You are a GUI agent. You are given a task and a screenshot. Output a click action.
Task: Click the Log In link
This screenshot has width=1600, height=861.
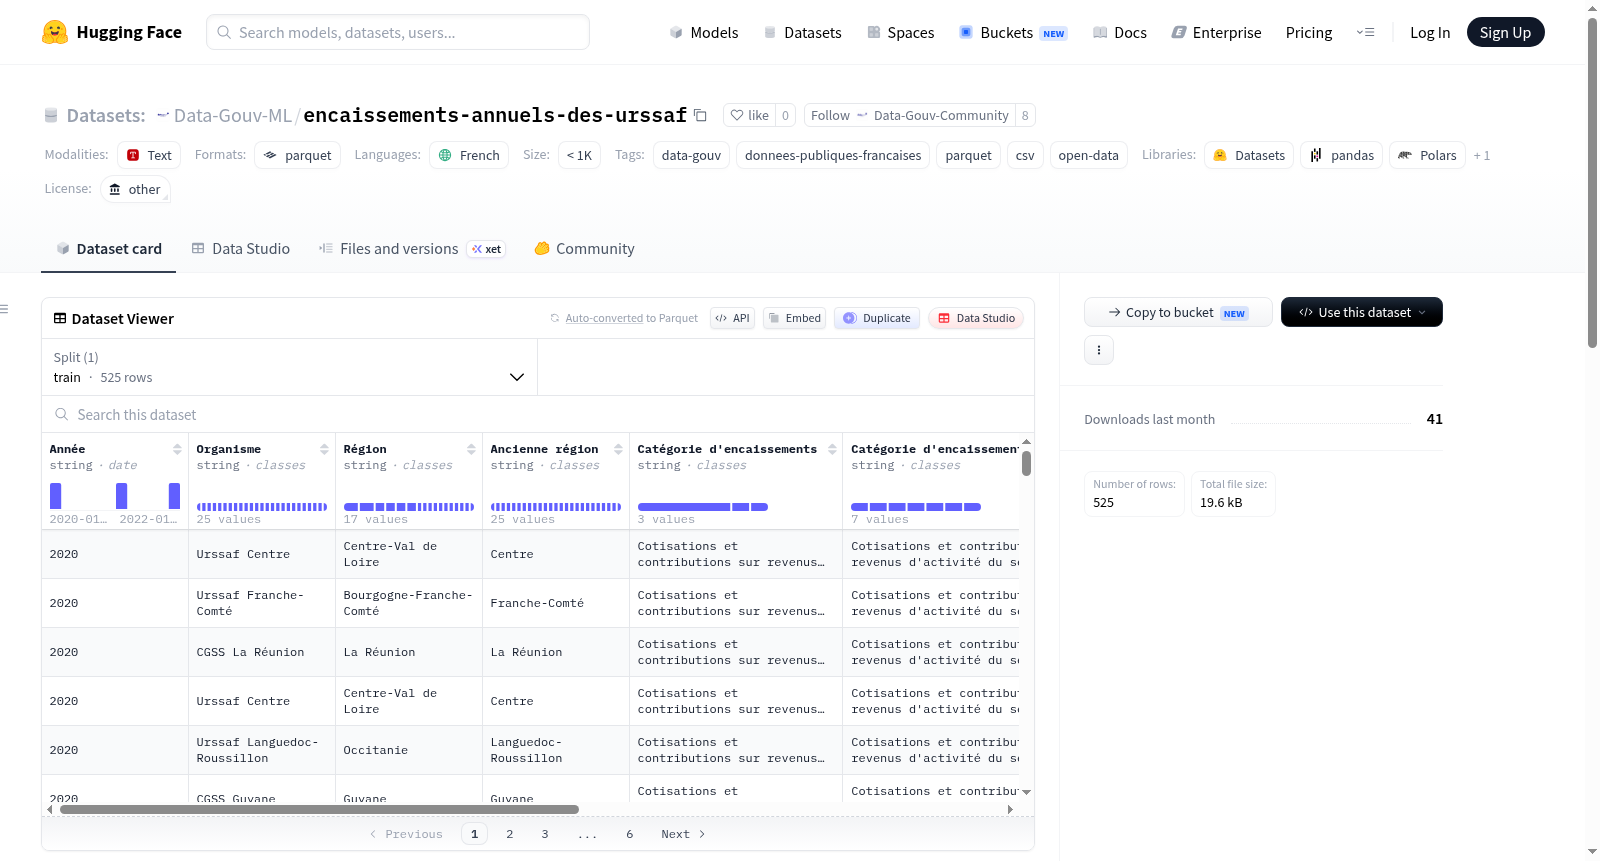pyautogui.click(x=1430, y=32)
